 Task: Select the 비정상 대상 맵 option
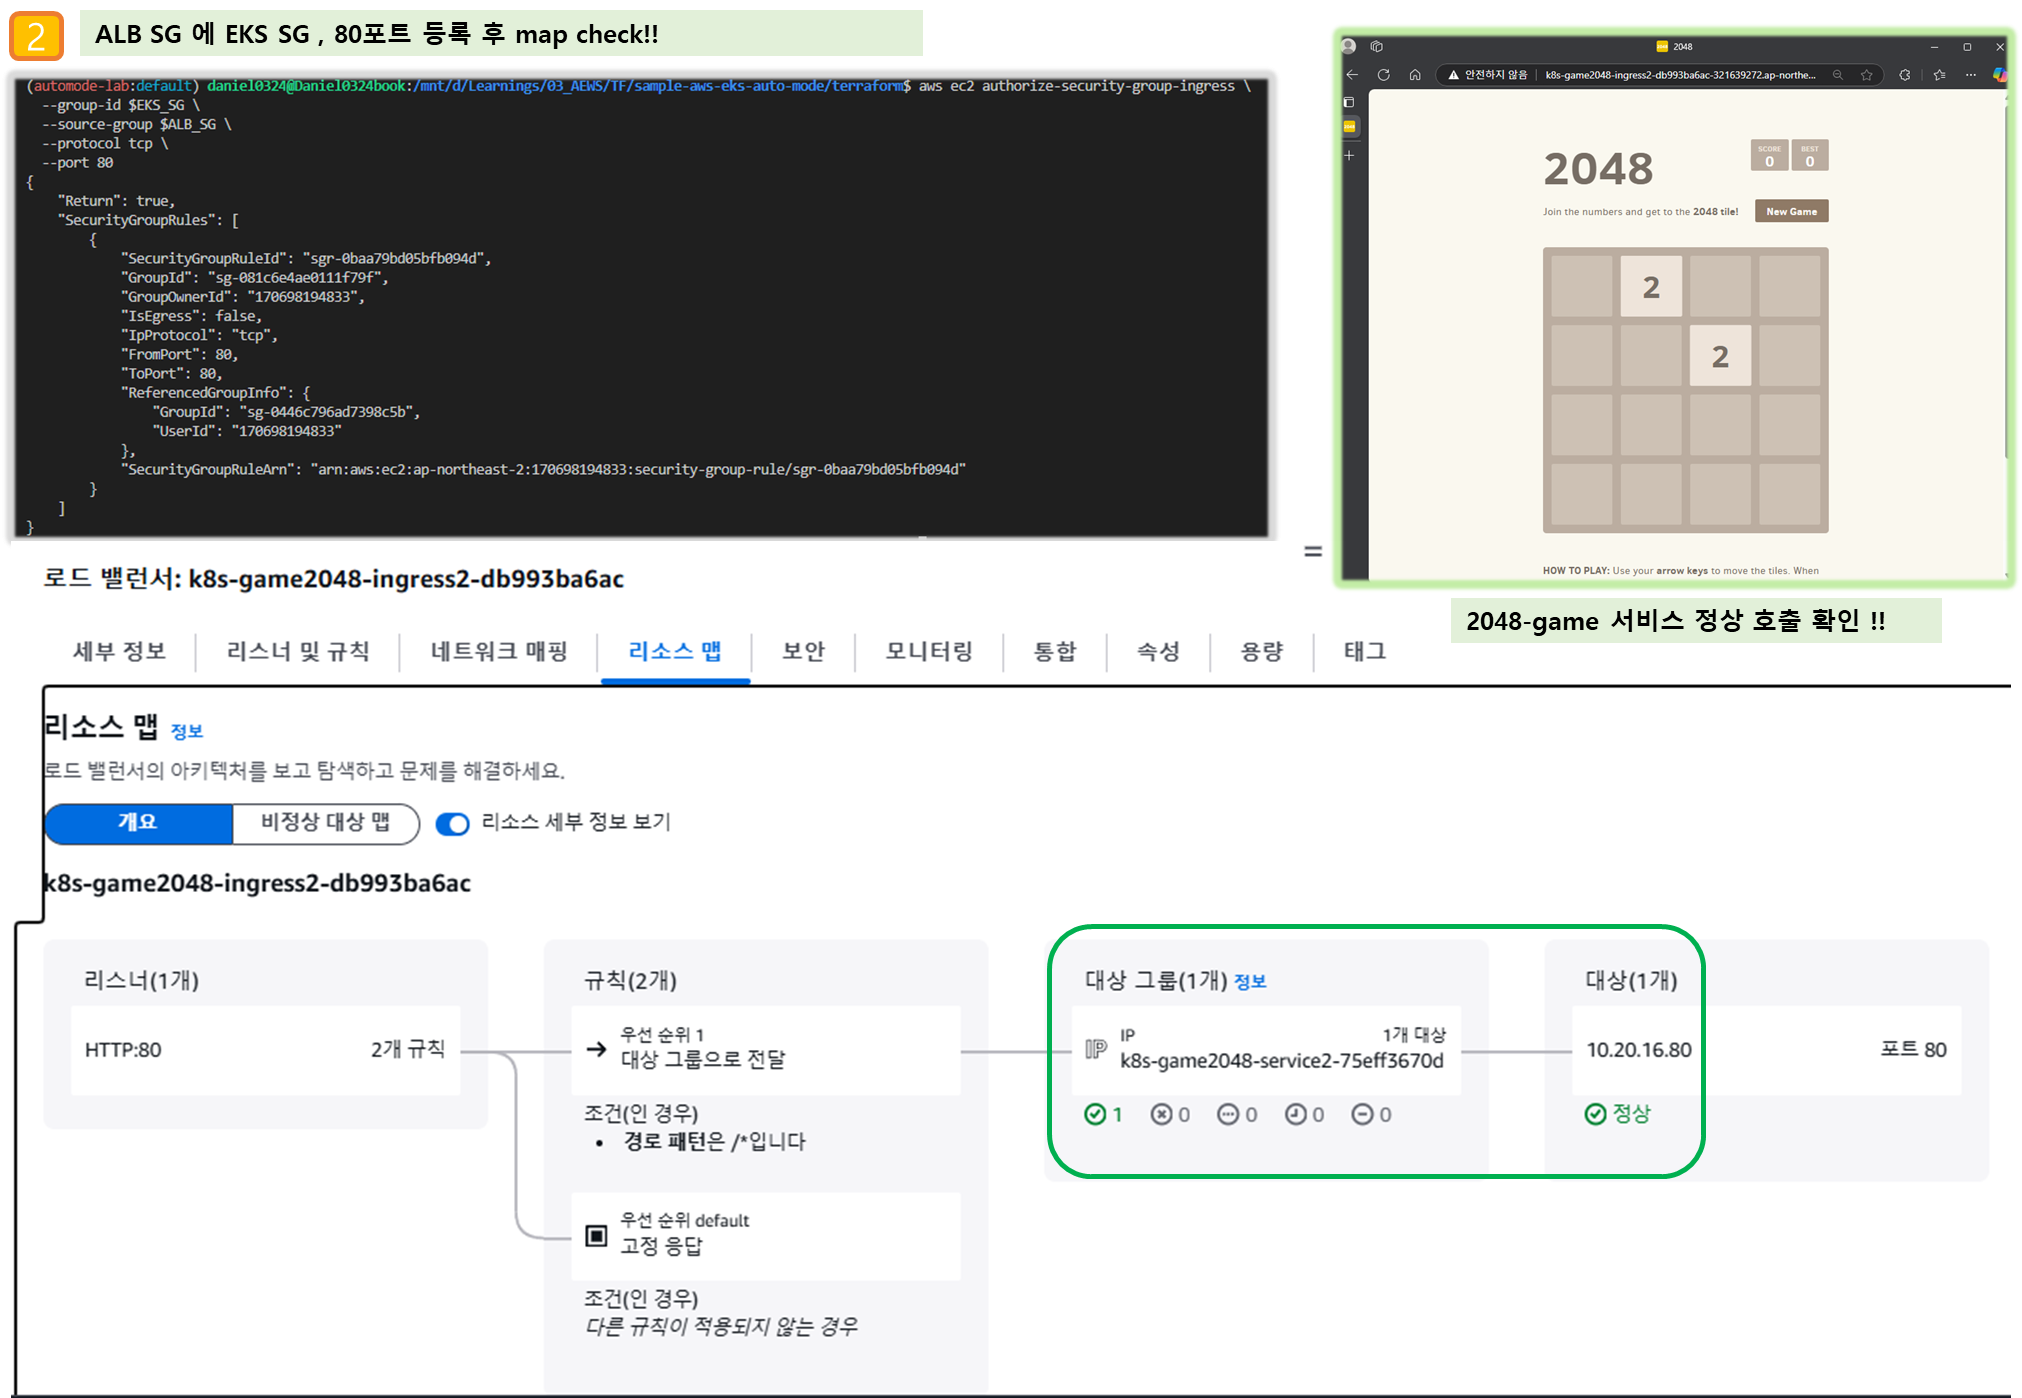[325, 823]
